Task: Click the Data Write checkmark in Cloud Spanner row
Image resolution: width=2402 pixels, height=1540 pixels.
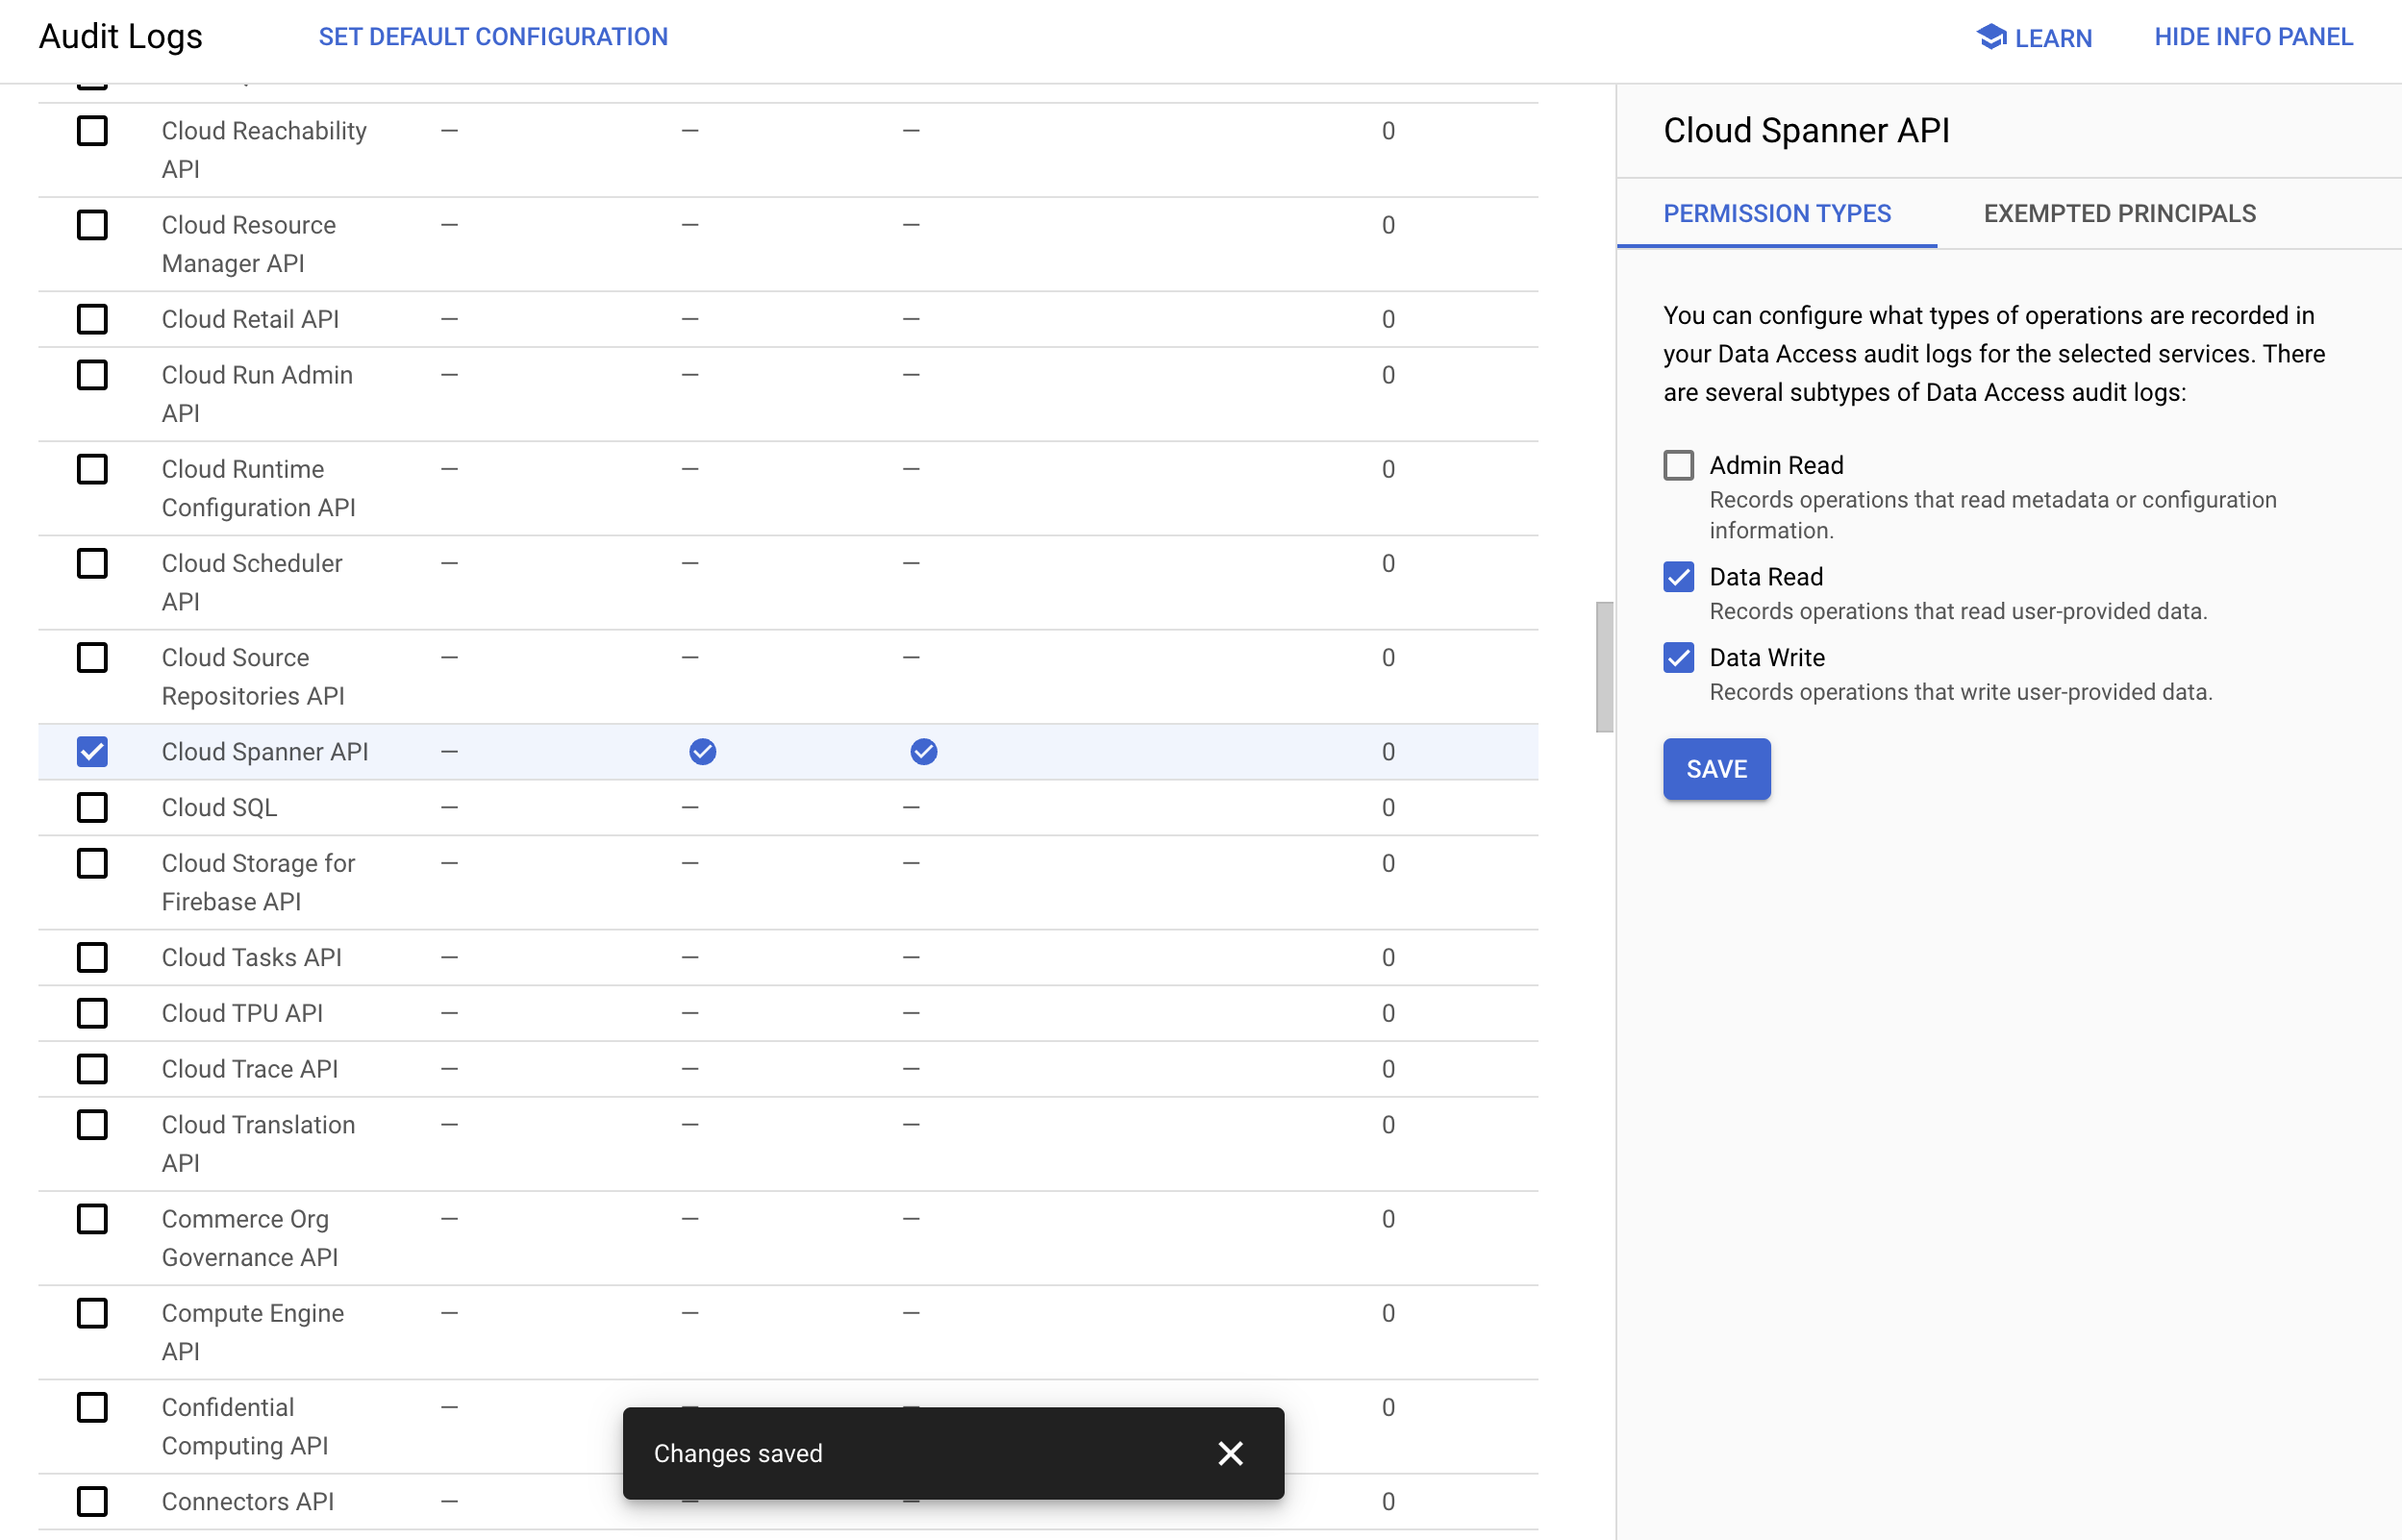Action: 924,751
